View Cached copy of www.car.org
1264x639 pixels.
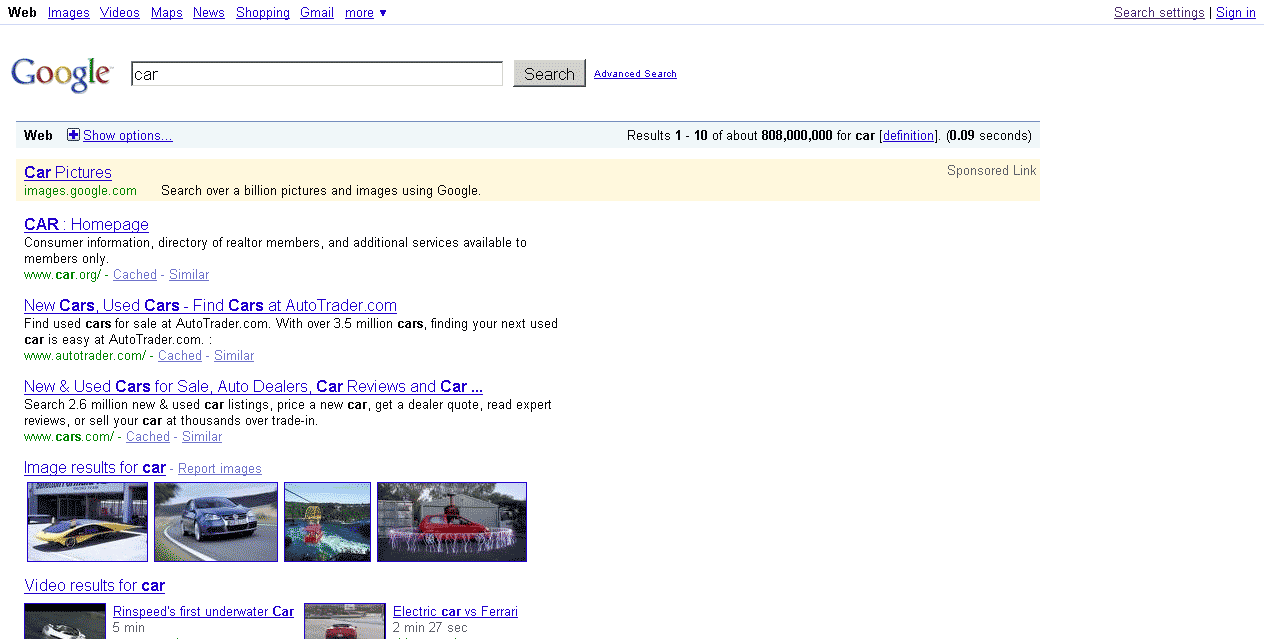point(135,275)
